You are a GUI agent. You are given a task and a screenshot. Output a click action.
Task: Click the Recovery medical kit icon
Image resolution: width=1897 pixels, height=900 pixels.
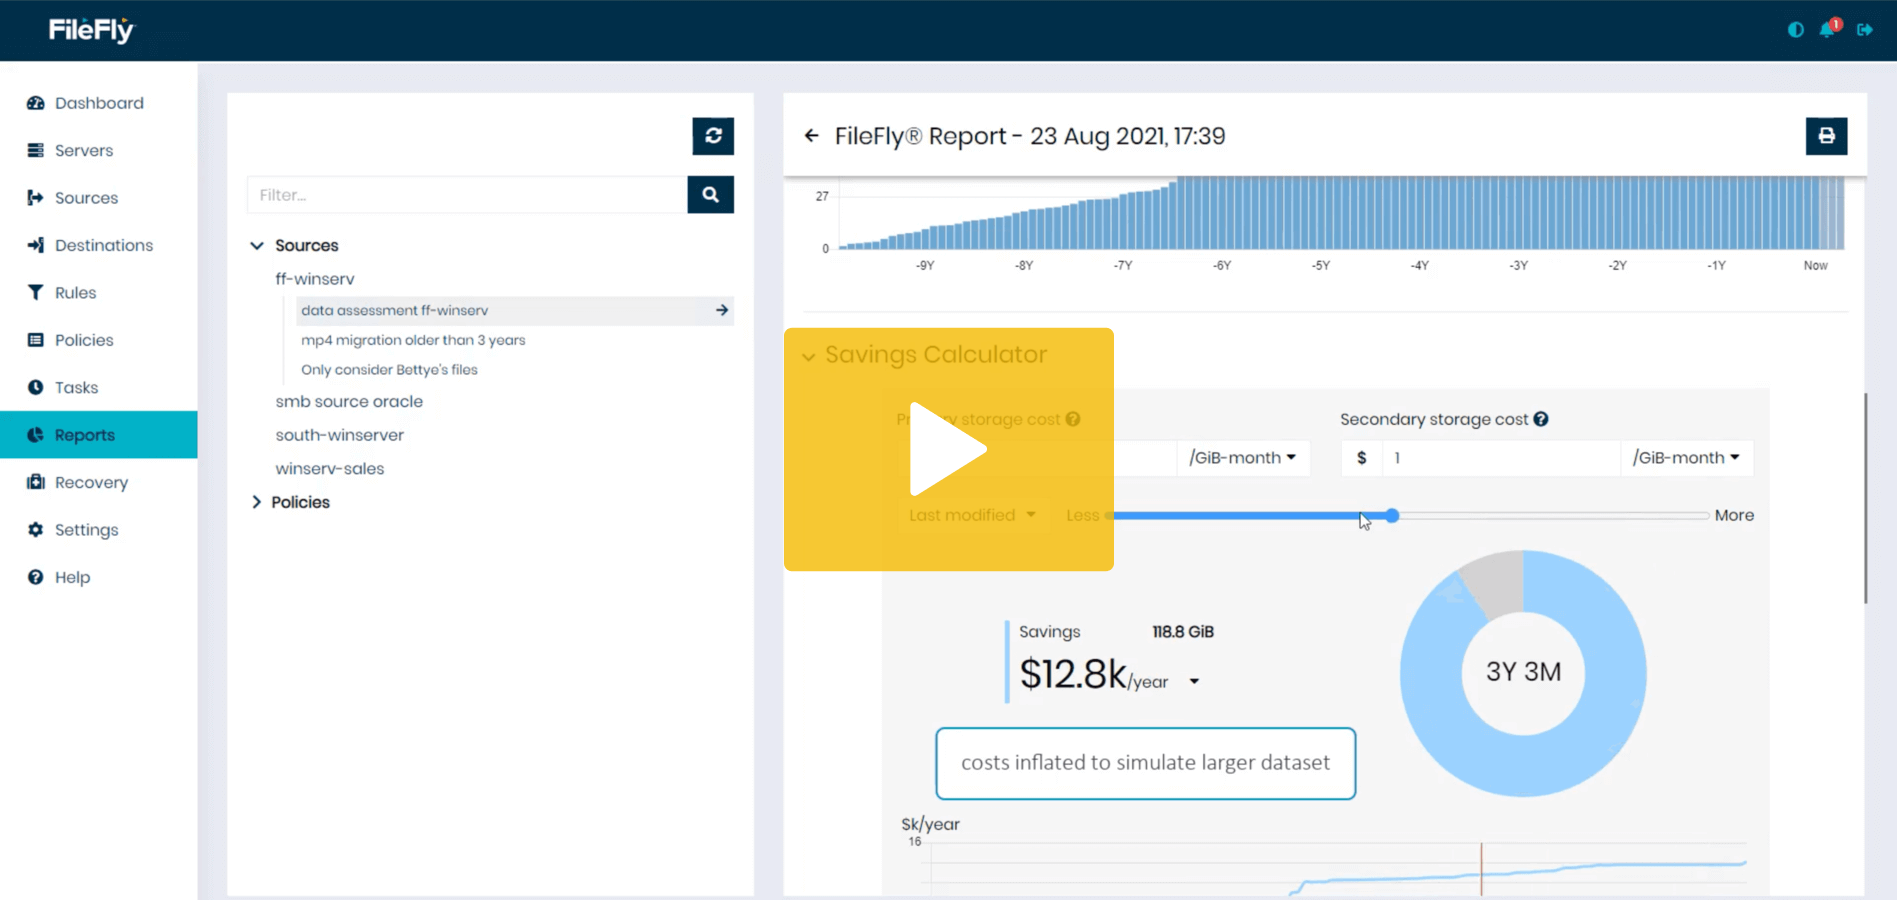coord(36,482)
